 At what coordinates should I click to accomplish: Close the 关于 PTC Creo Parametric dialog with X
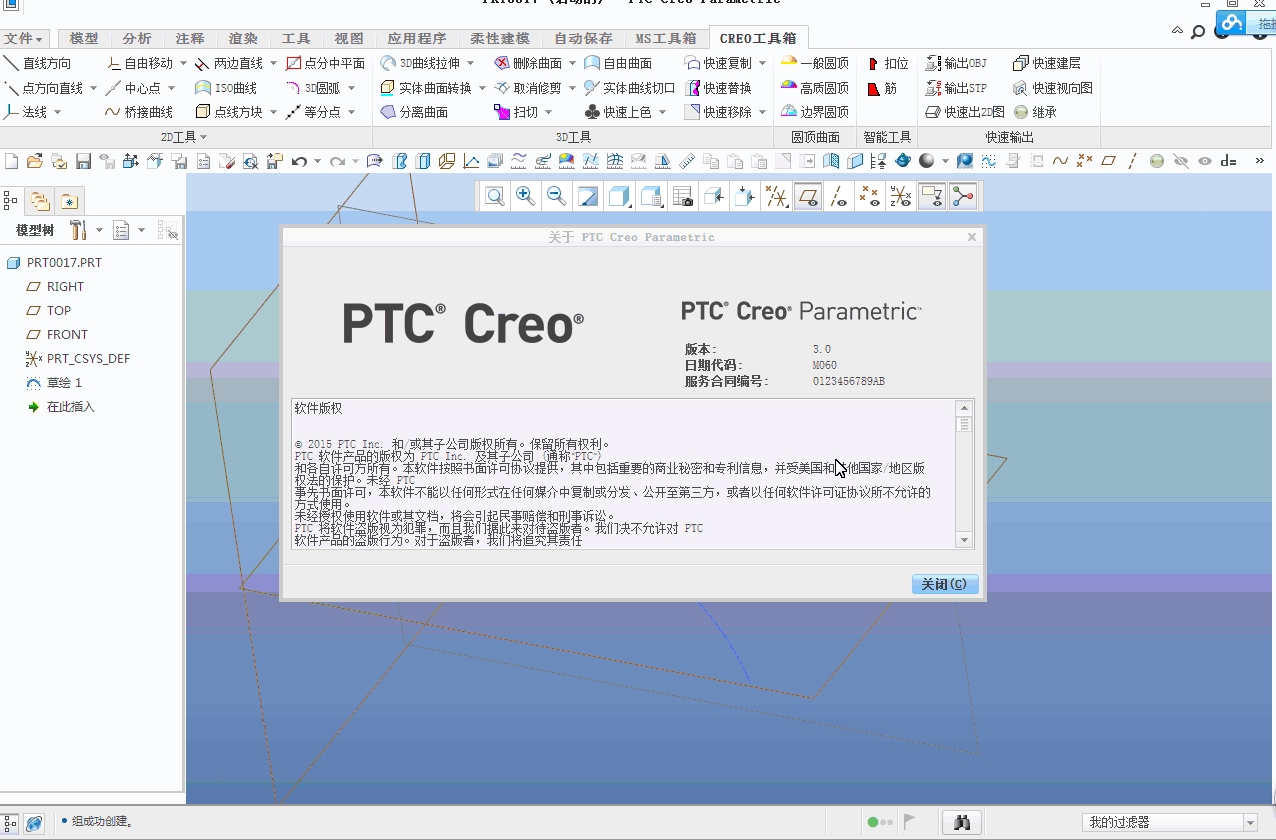click(x=972, y=237)
